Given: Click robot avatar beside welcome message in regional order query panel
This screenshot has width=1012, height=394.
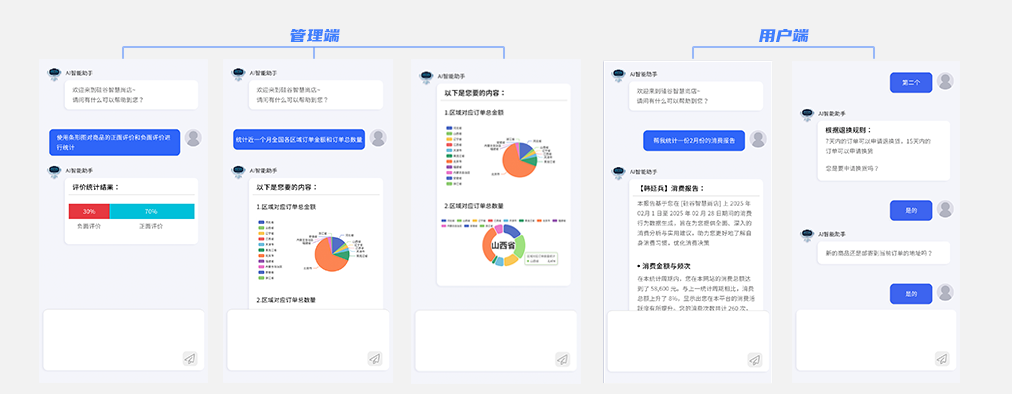Looking at the screenshot, I should point(238,74).
